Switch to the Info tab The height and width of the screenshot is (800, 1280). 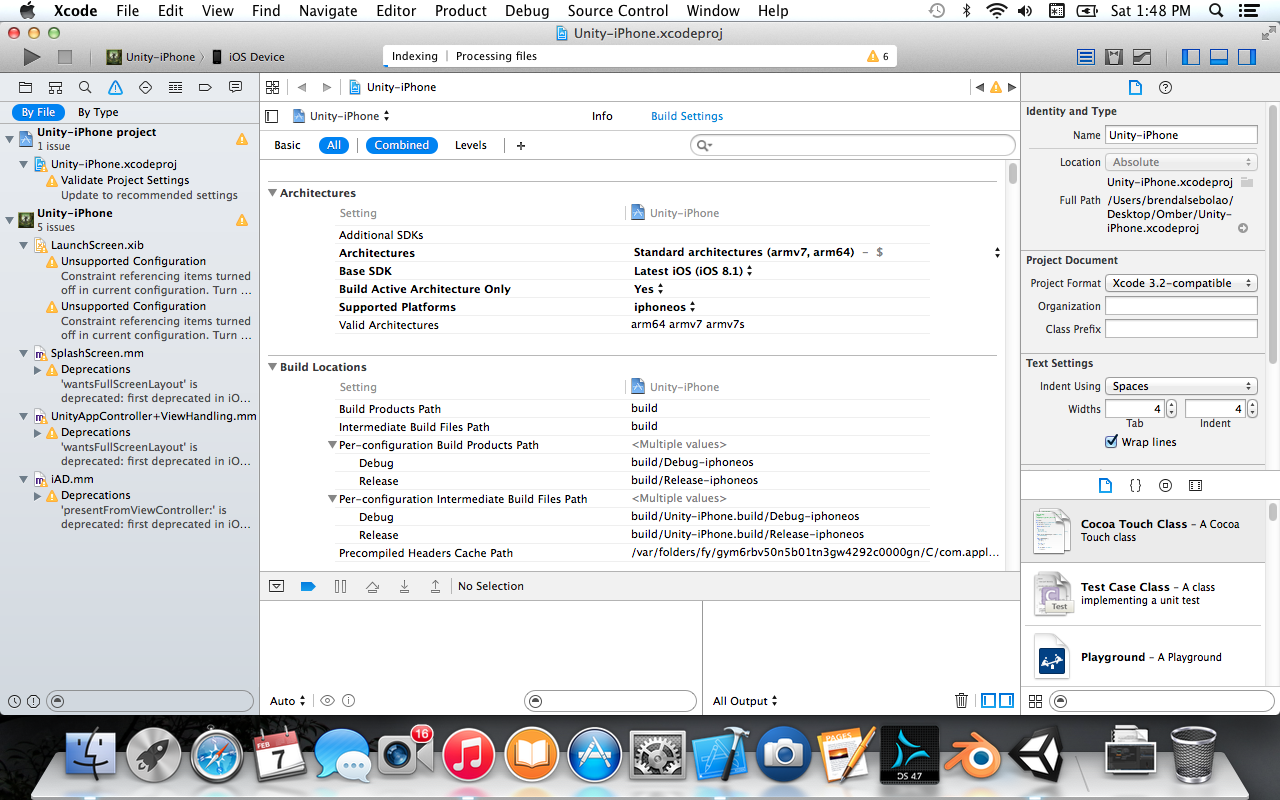pyautogui.click(x=602, y=116)
